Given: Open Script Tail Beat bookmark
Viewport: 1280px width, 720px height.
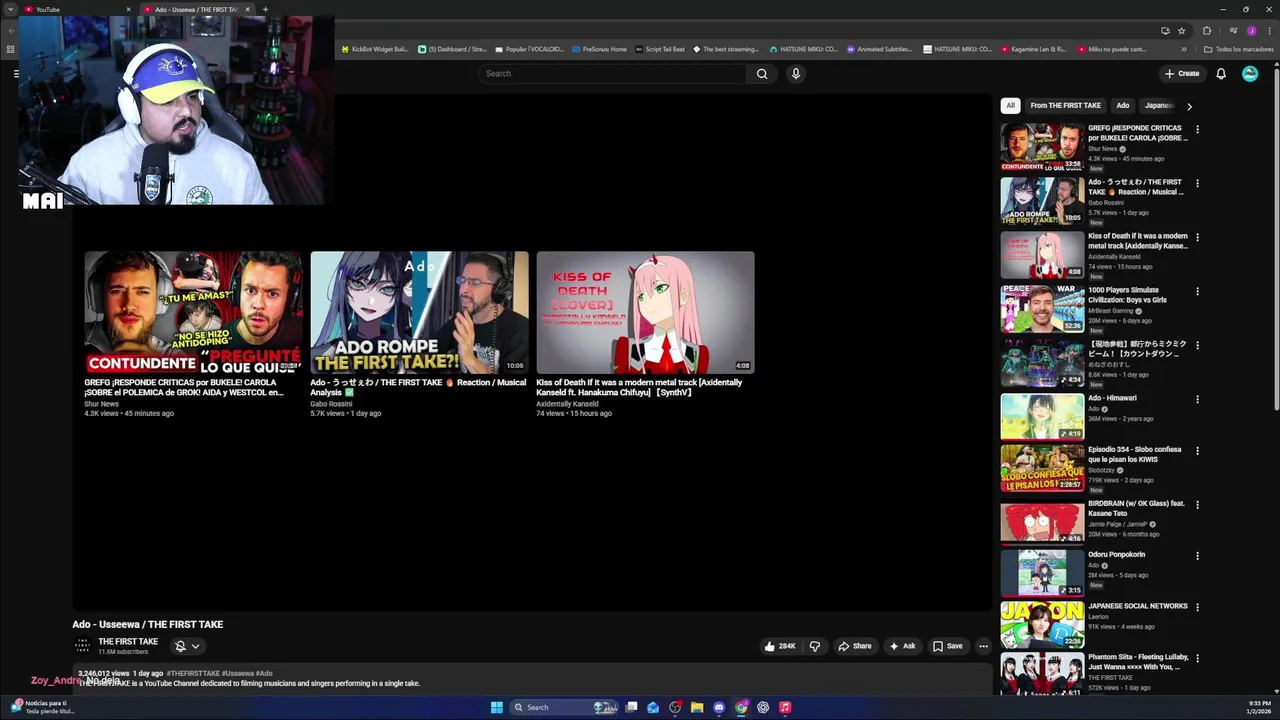Looking at the screenshot, I should (x=660, y=49).
